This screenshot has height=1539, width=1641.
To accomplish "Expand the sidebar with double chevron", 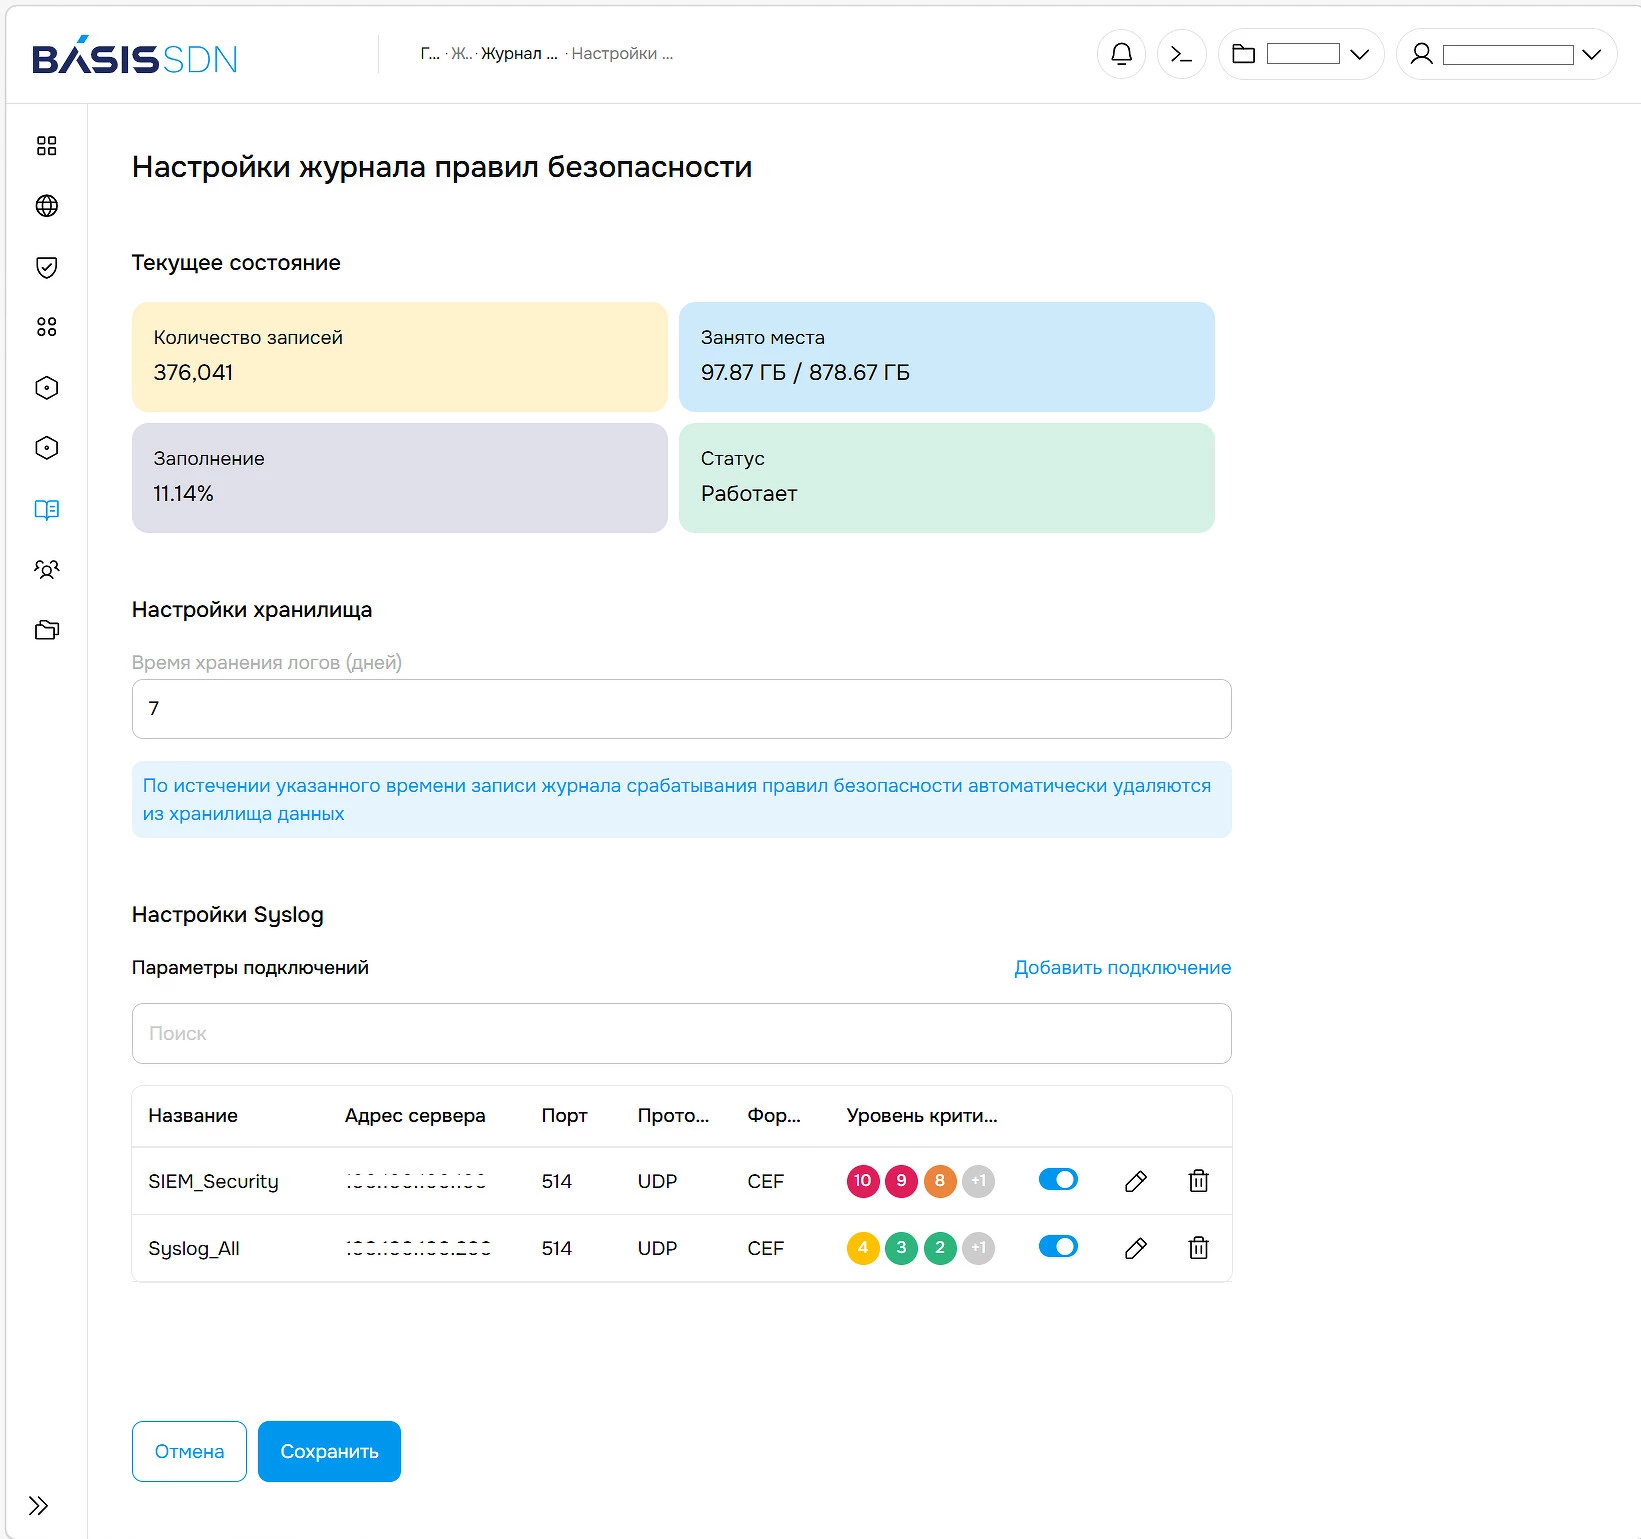I will point(38,1506).
